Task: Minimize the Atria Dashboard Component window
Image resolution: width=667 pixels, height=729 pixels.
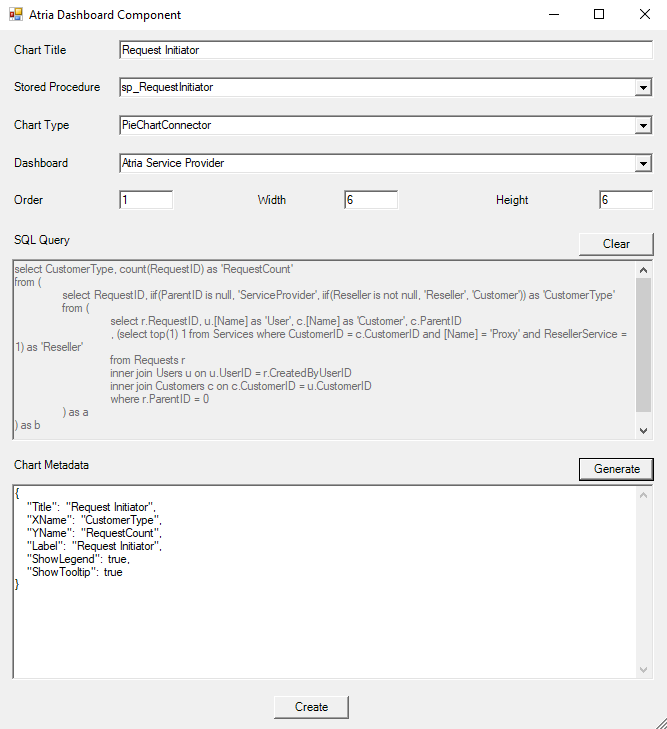Action: 554,14
